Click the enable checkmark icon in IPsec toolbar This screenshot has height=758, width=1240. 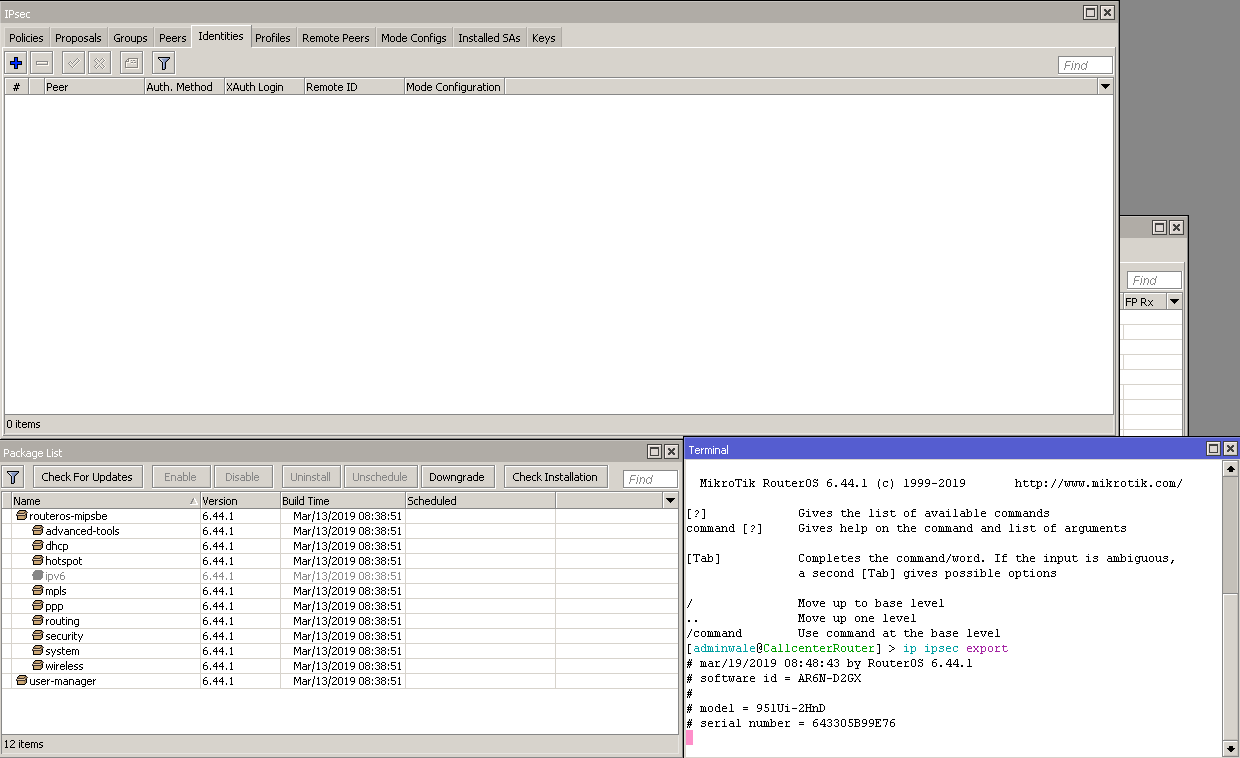[x=73, y=63]
